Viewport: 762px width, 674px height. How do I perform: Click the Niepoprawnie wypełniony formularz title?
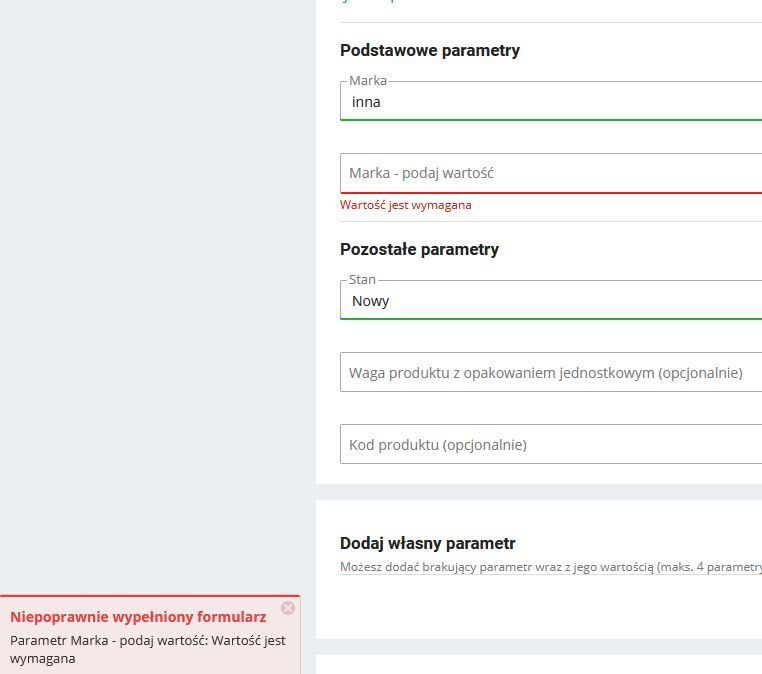coord(138,617)
